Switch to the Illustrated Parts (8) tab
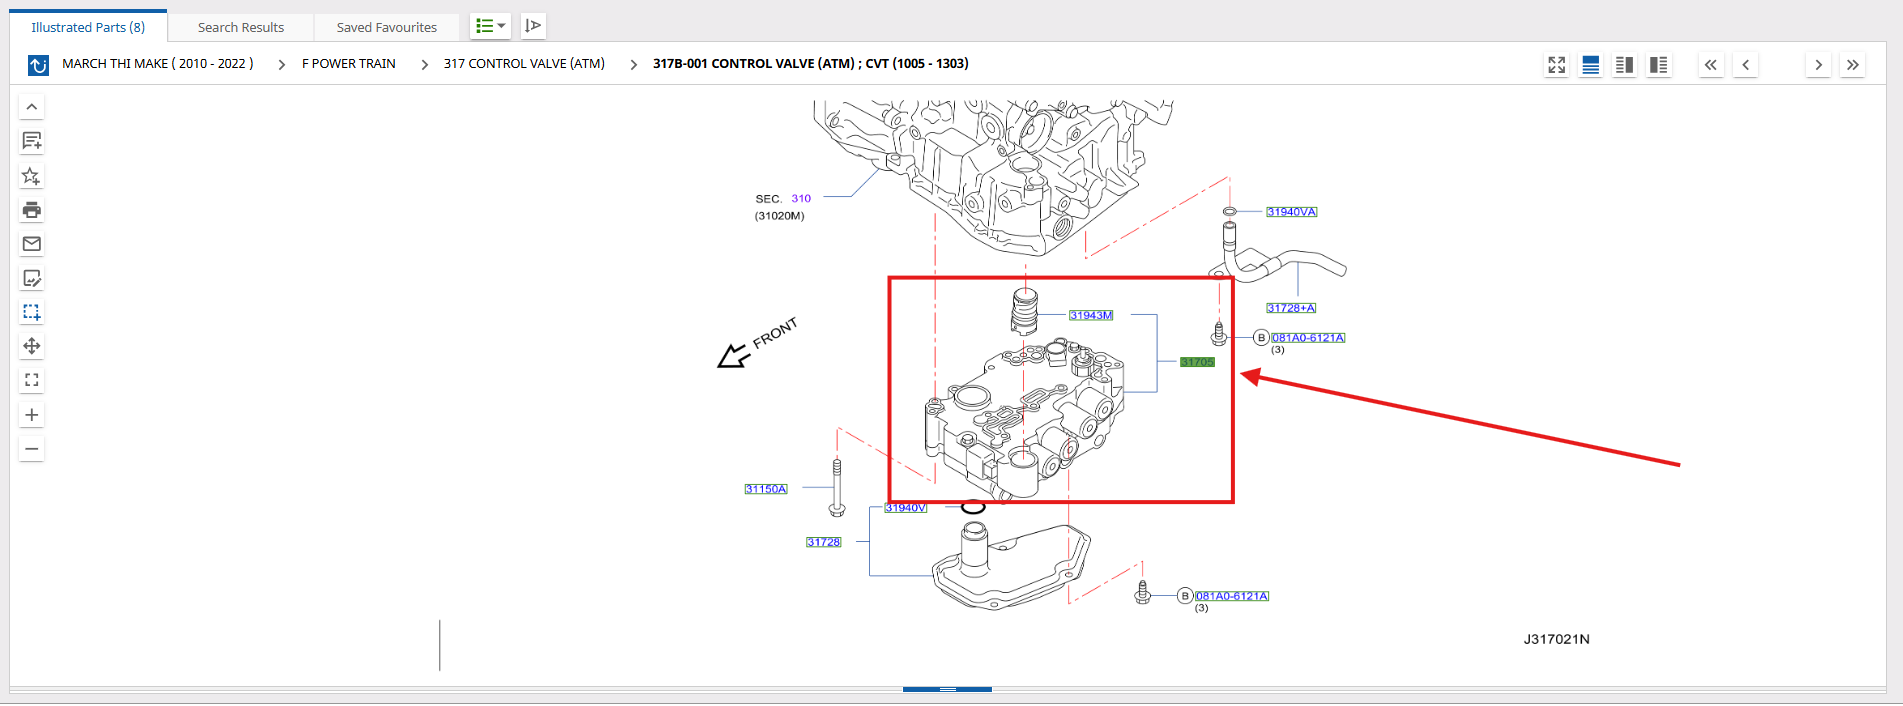1903x706 pixels. click(x=88, y=27)
